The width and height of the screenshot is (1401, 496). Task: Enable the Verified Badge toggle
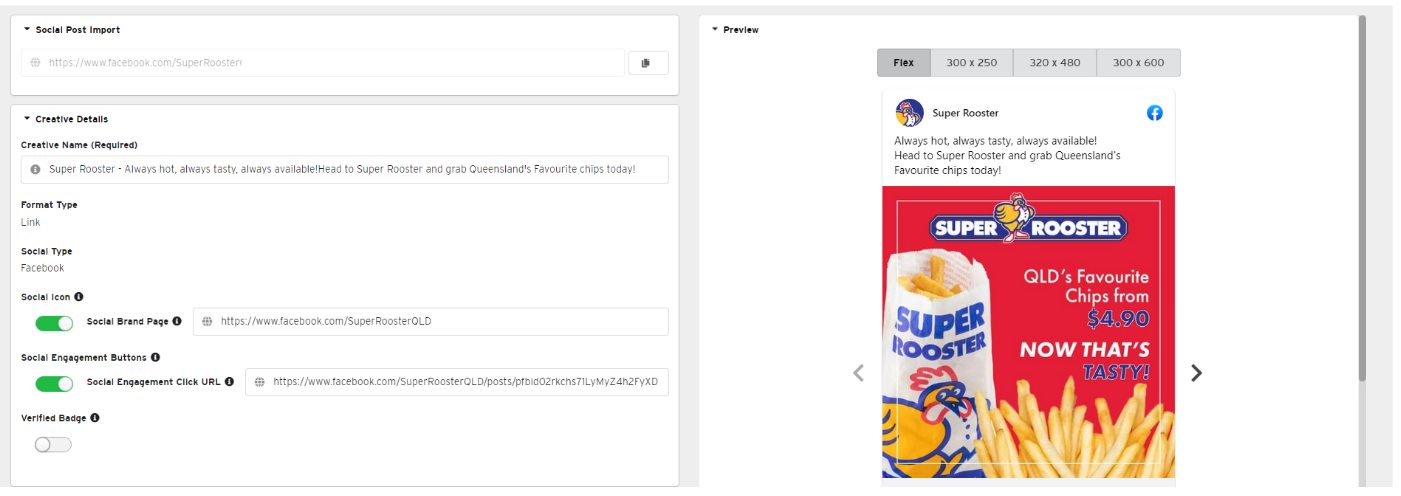point(54,444)
